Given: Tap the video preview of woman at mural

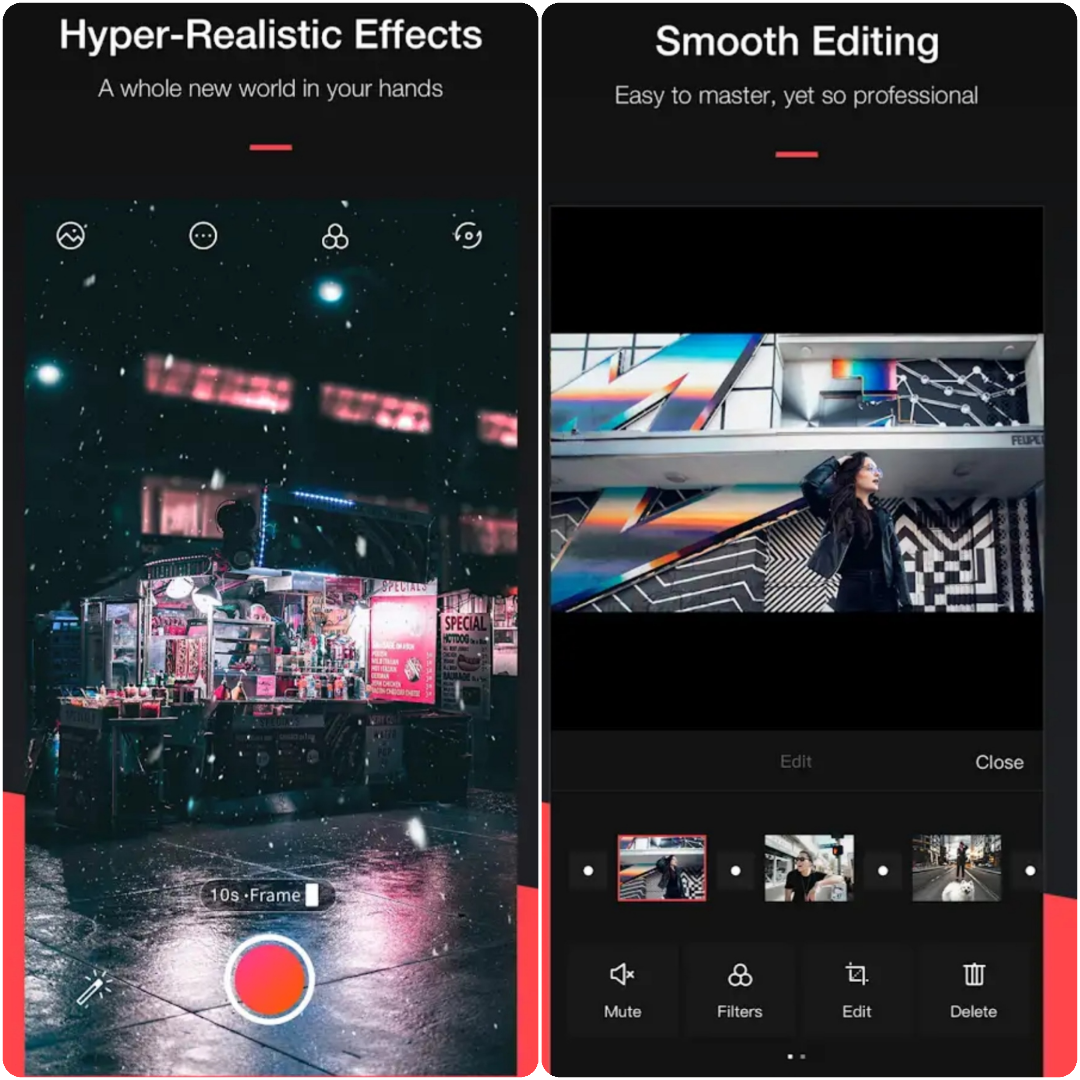Looking at the screenshot, I should (796, 472).
